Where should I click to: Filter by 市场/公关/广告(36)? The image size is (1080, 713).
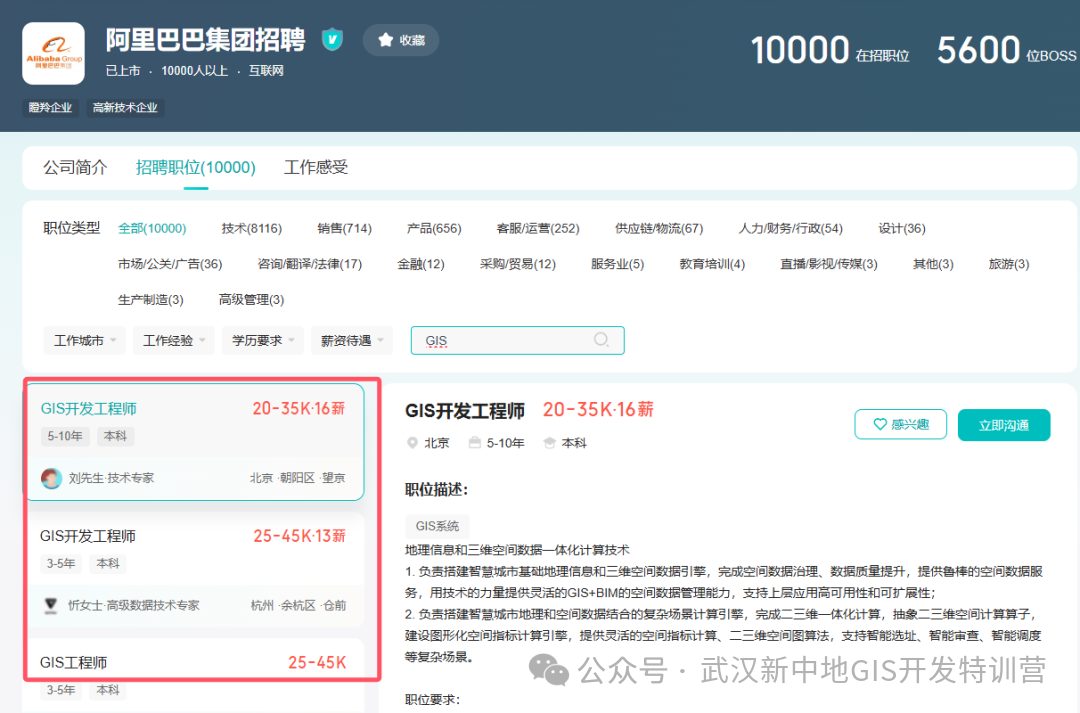click(170, 264)
